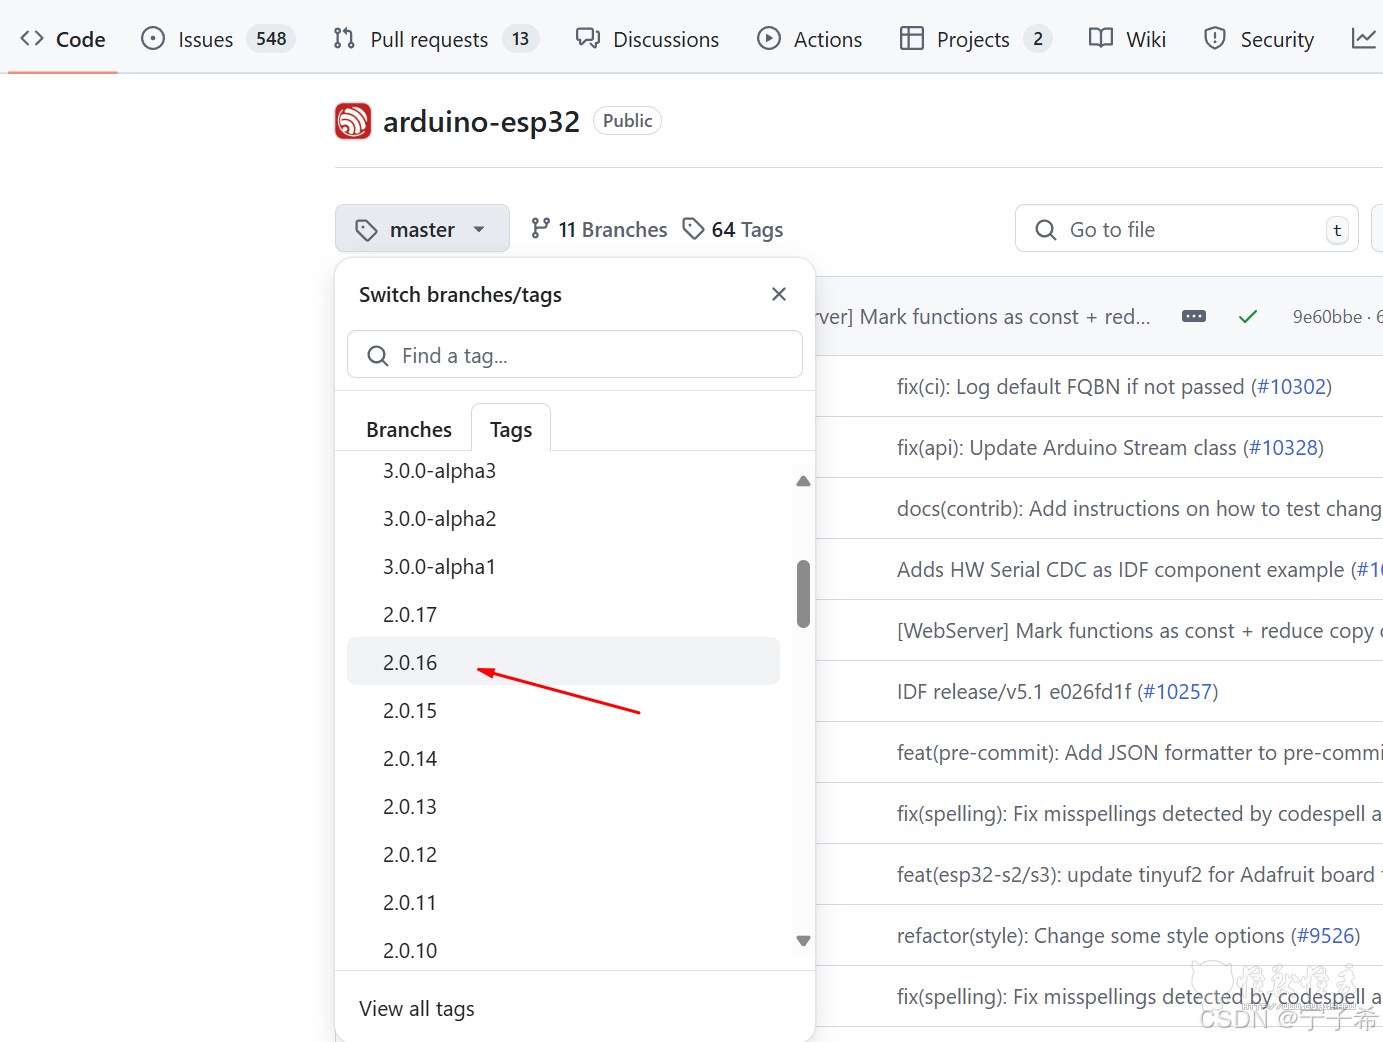Select tag 2.0.12

pyautogui.click(x=563, y=855)
